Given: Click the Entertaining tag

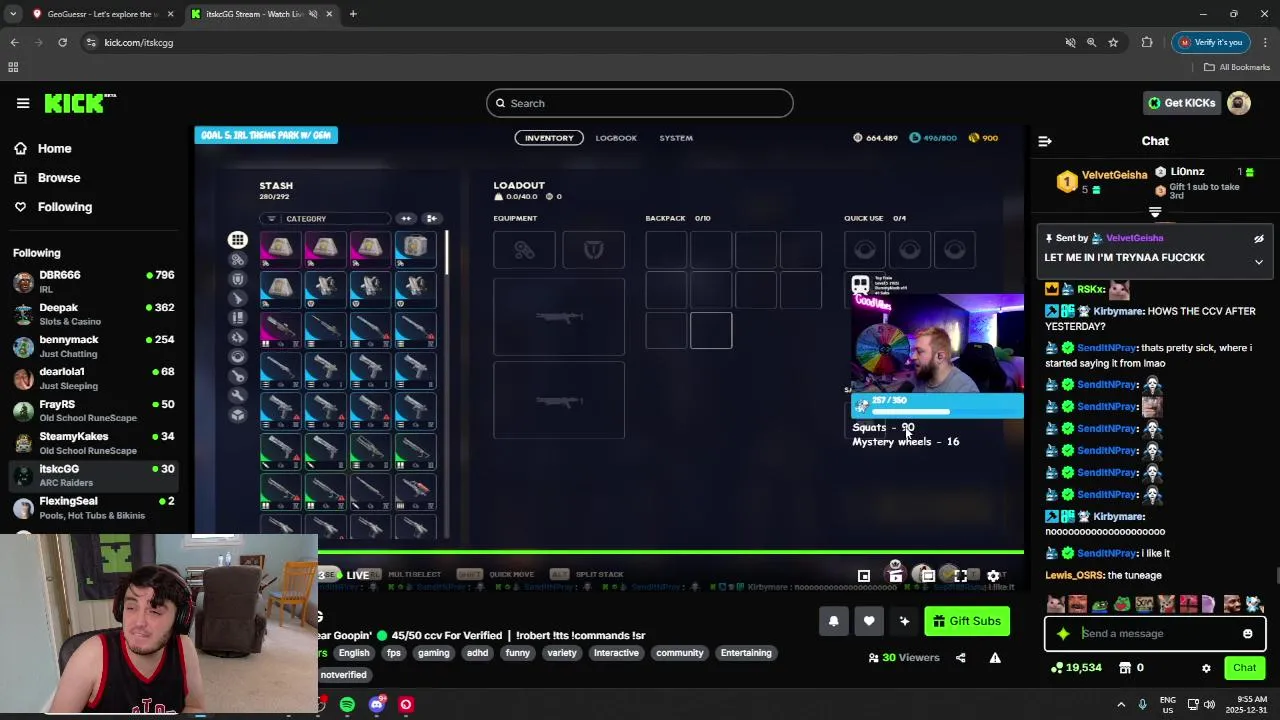Looking at the screenshot, I should (x=746, y=653).
